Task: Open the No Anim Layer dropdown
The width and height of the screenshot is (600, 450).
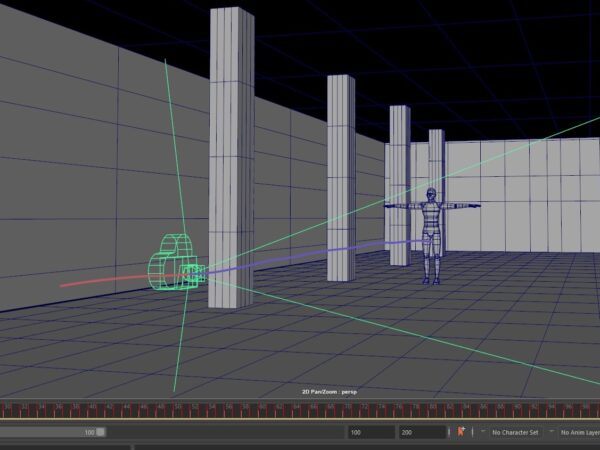Action: pos(579,432)
